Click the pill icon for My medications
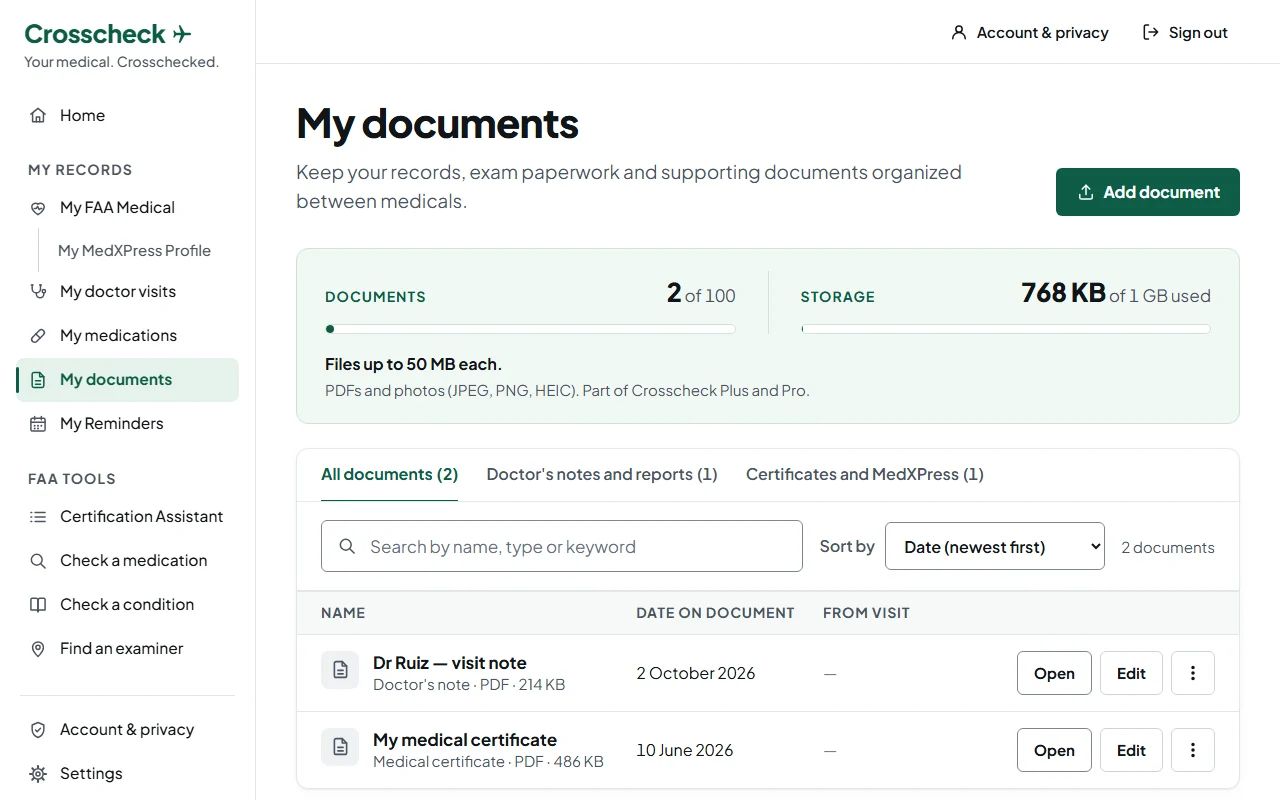Screen dimensions: 1280x800 click(x=38, y=336)
